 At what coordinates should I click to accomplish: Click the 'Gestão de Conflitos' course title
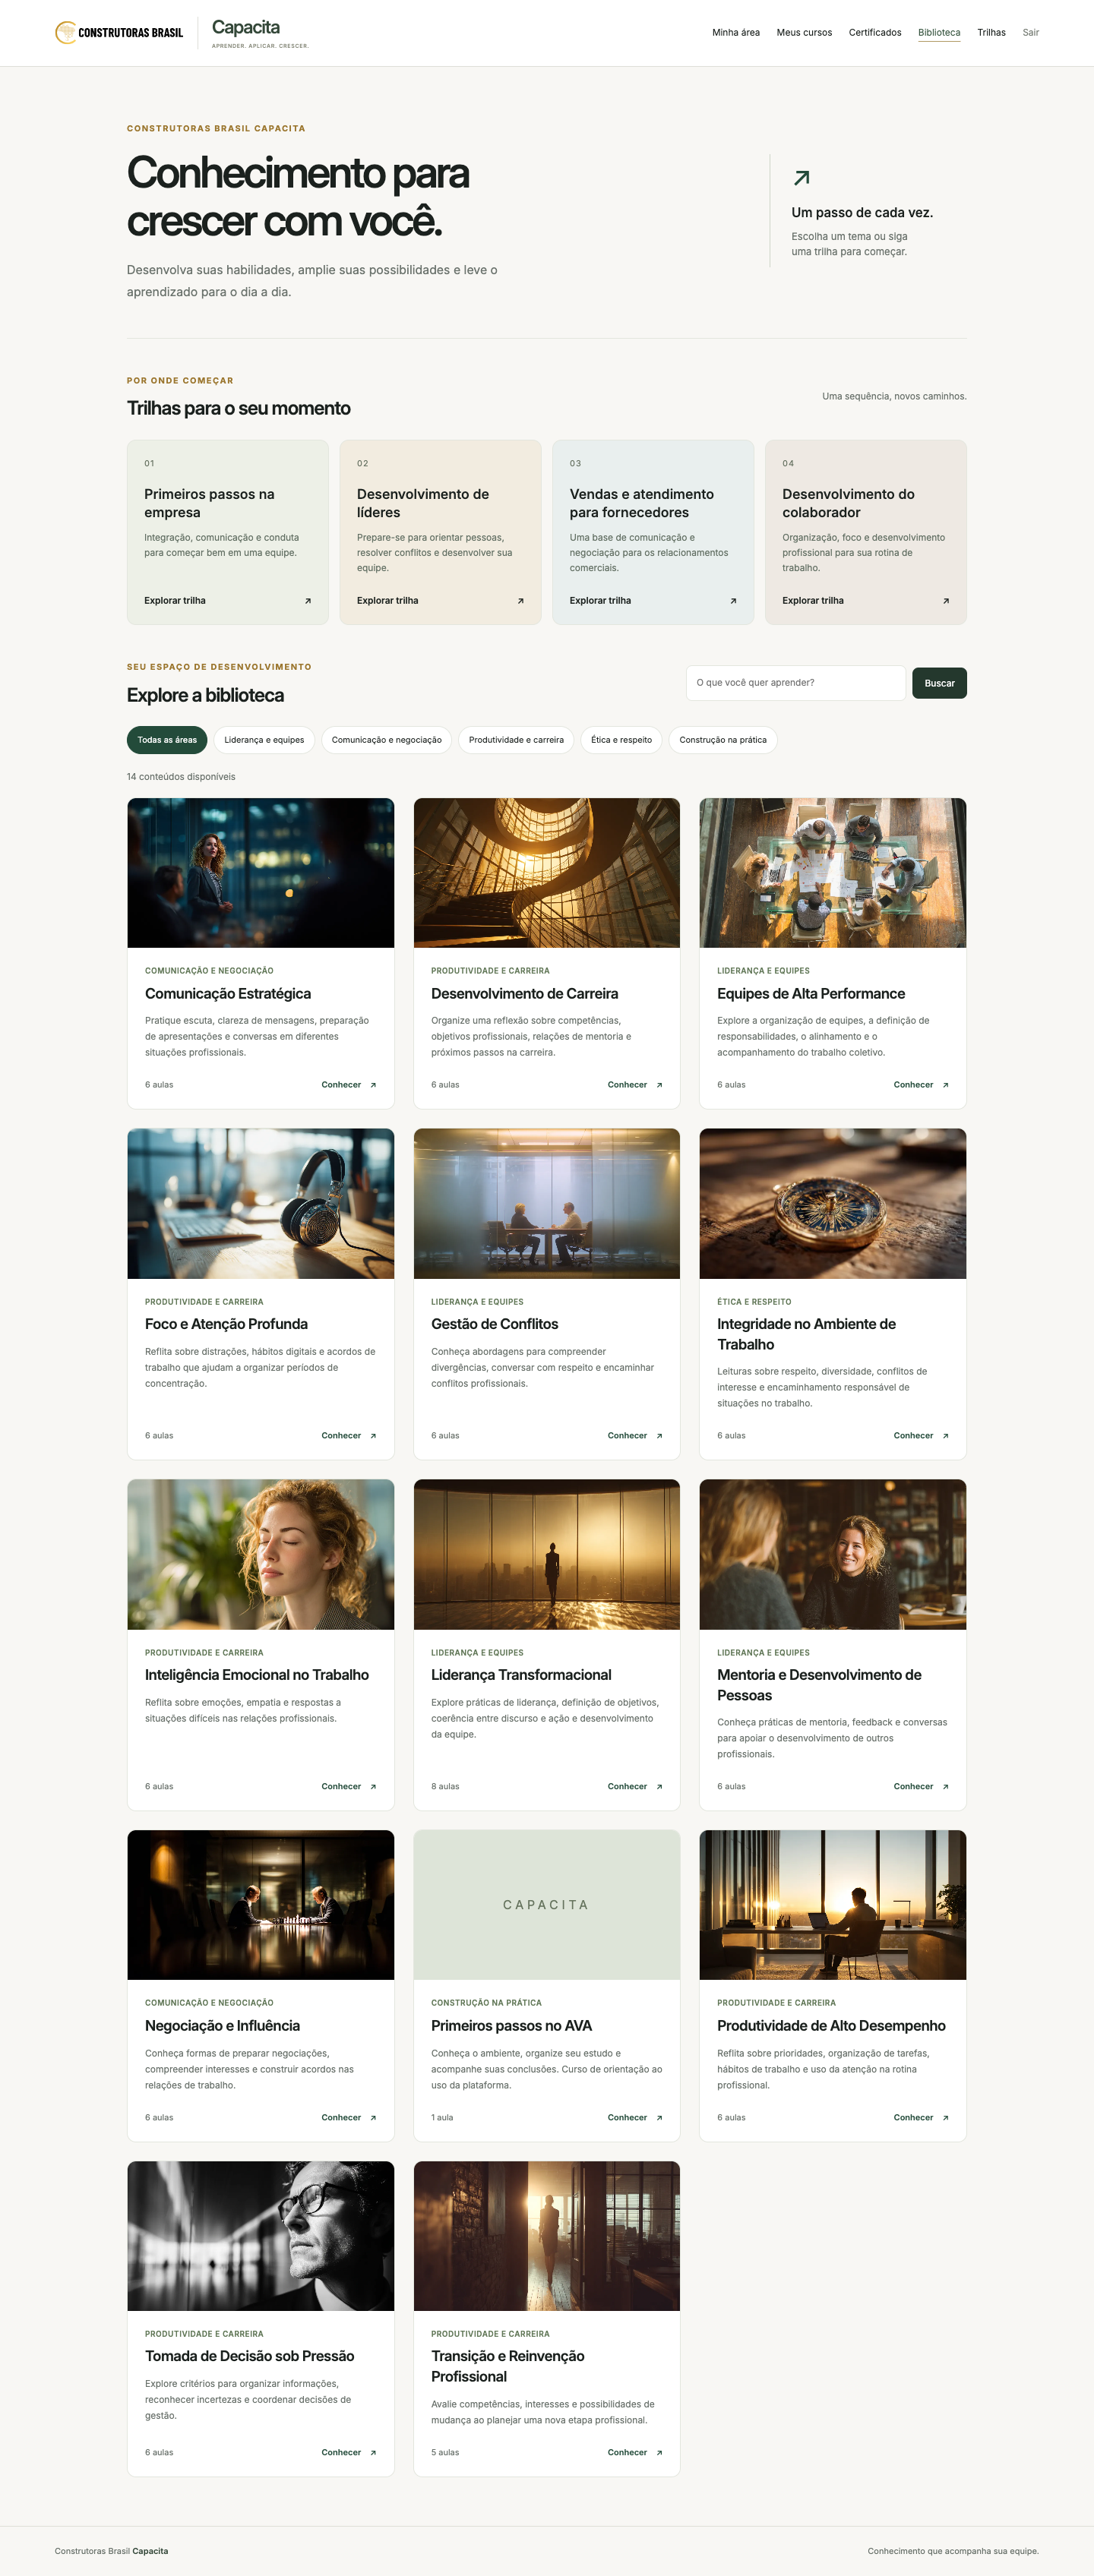[x=495, y=1324]
